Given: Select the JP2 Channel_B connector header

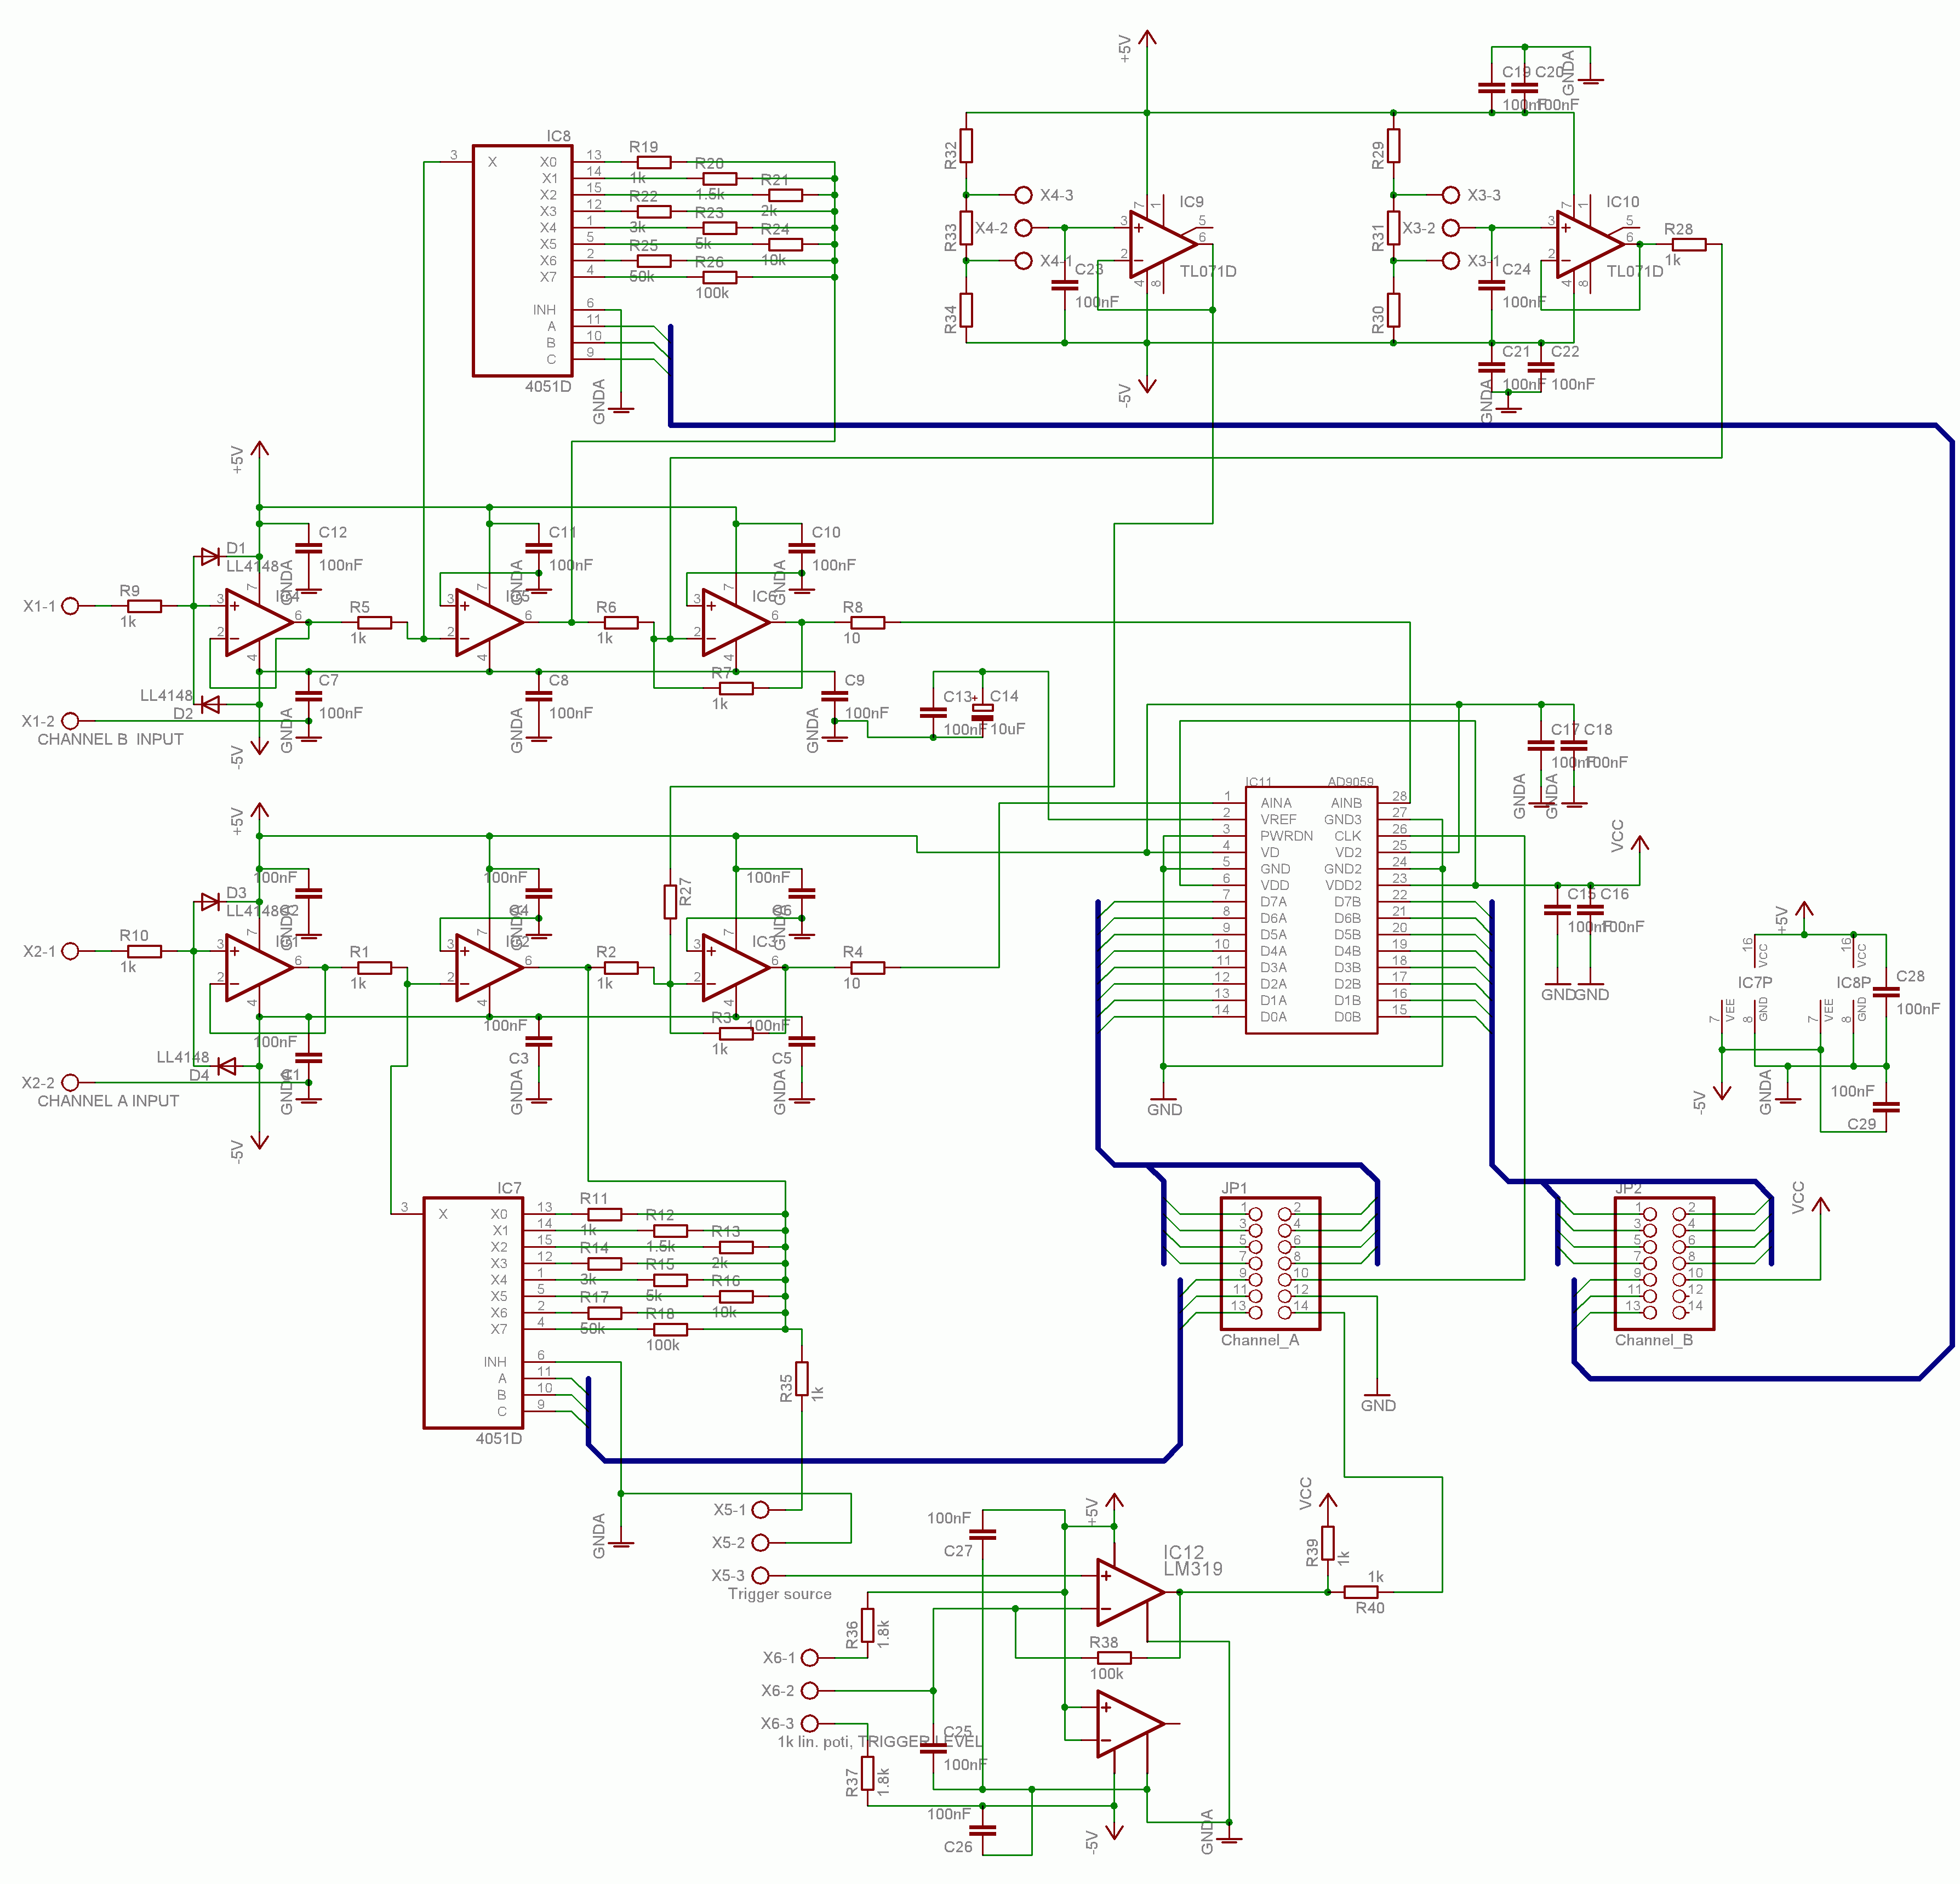Looking at the screenshot, I should 1664,1263.
